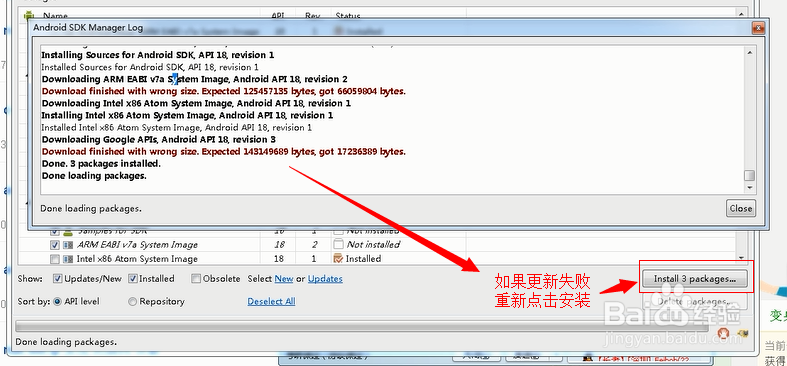Click Install 3 packages button
787x366 pixels.
pos(695,279)
